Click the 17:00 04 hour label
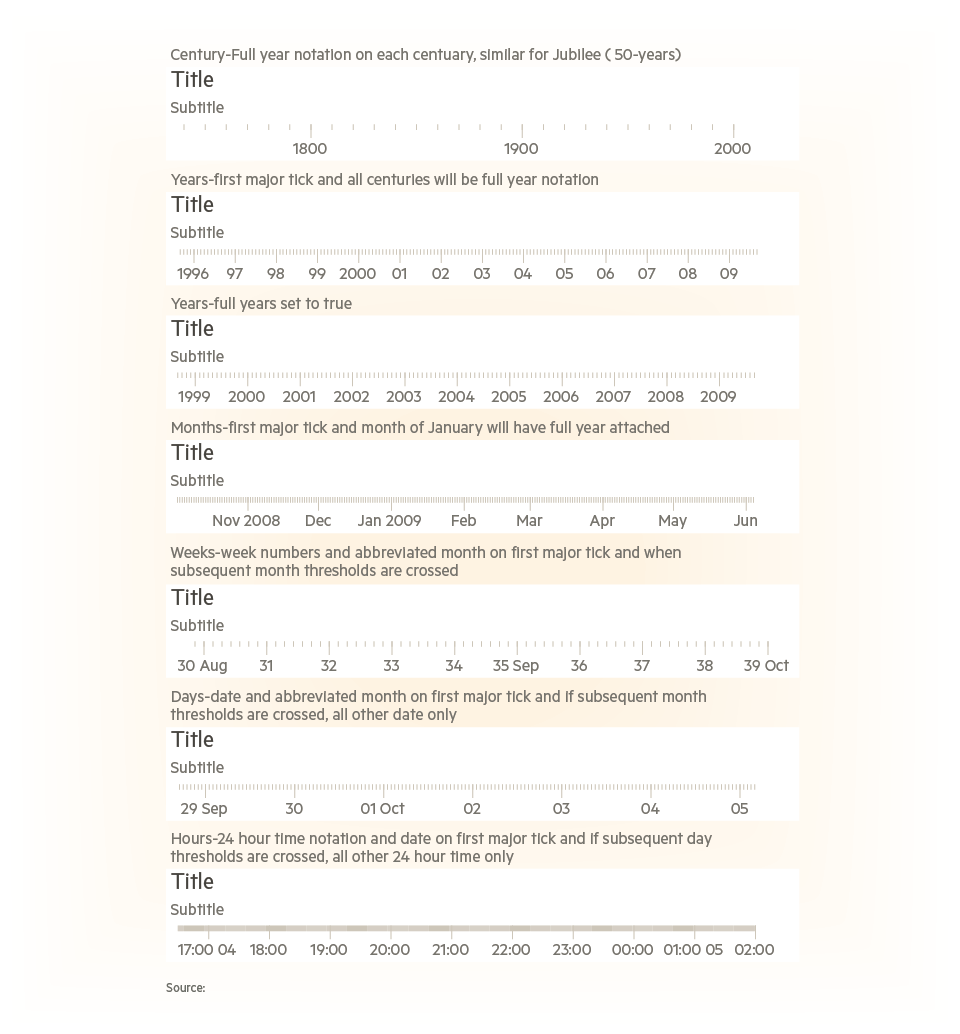Image resolution: width=960 pixels, height=1034 pixels. [207, 950]
